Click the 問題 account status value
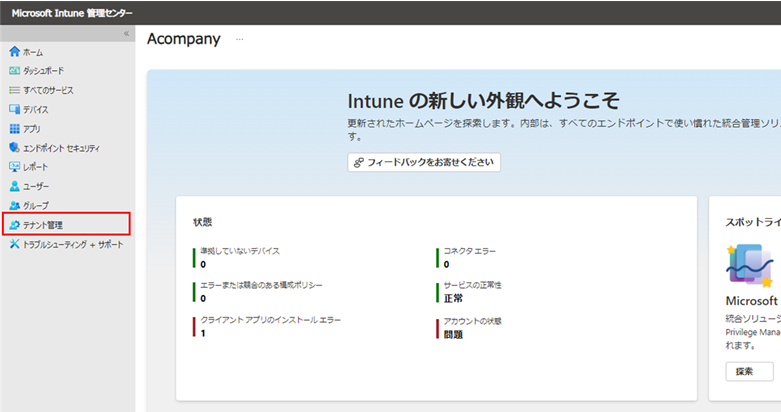This screenshot has height=412, width=781. (453, 334)
